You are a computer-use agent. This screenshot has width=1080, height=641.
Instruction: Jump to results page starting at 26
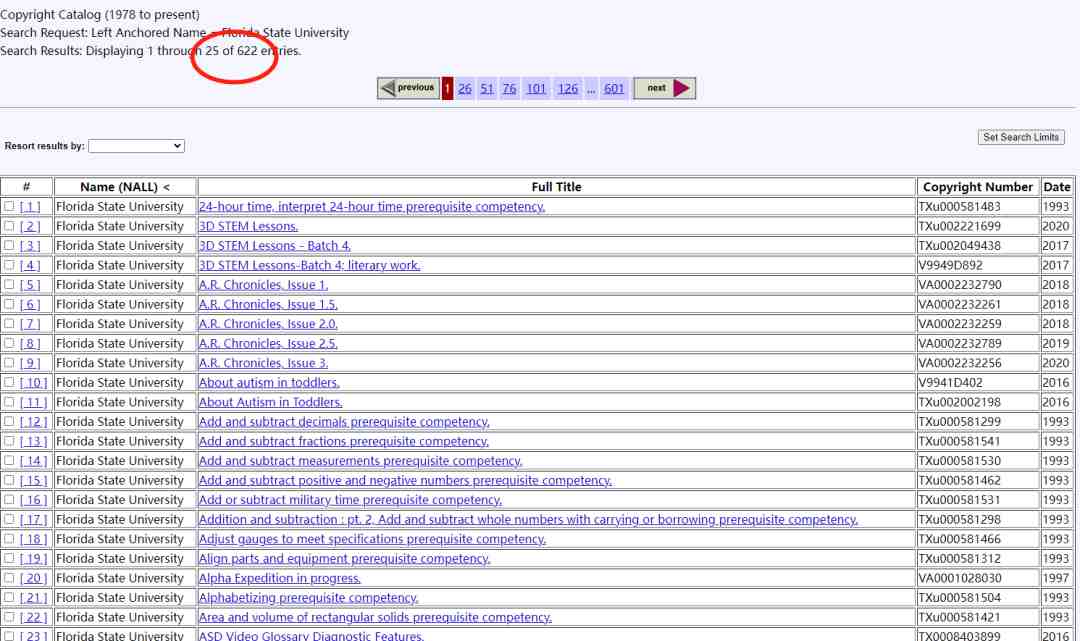pyautogui.click(x=465, y=89)
